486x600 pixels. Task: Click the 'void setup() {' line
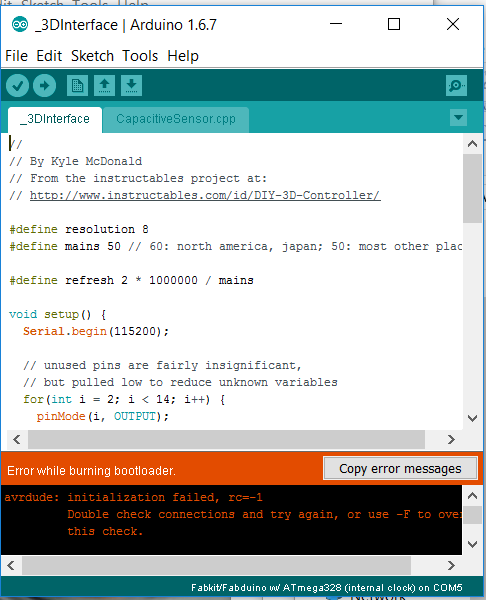[58, 315]
